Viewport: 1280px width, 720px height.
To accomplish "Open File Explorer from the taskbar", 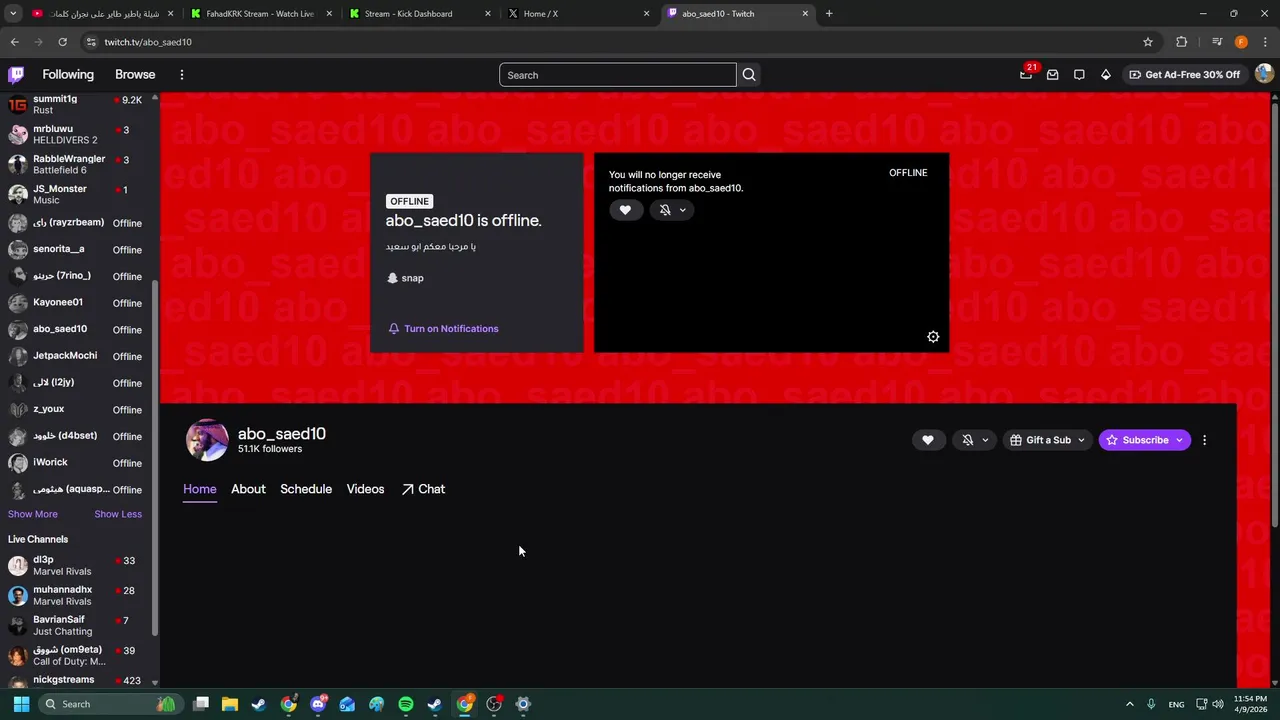I will click(x=230, y=704).
